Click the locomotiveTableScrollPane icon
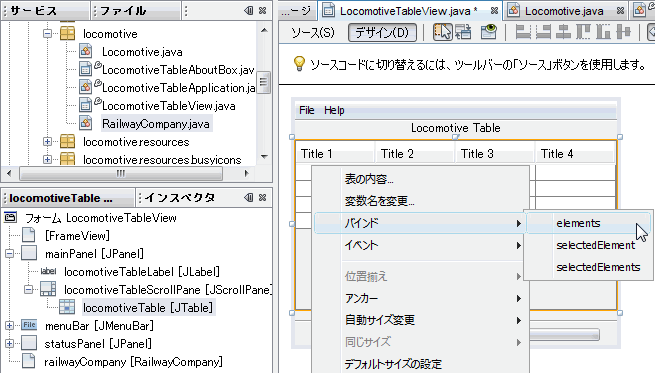Screen dimensions: 655x373 click(48, 289)
